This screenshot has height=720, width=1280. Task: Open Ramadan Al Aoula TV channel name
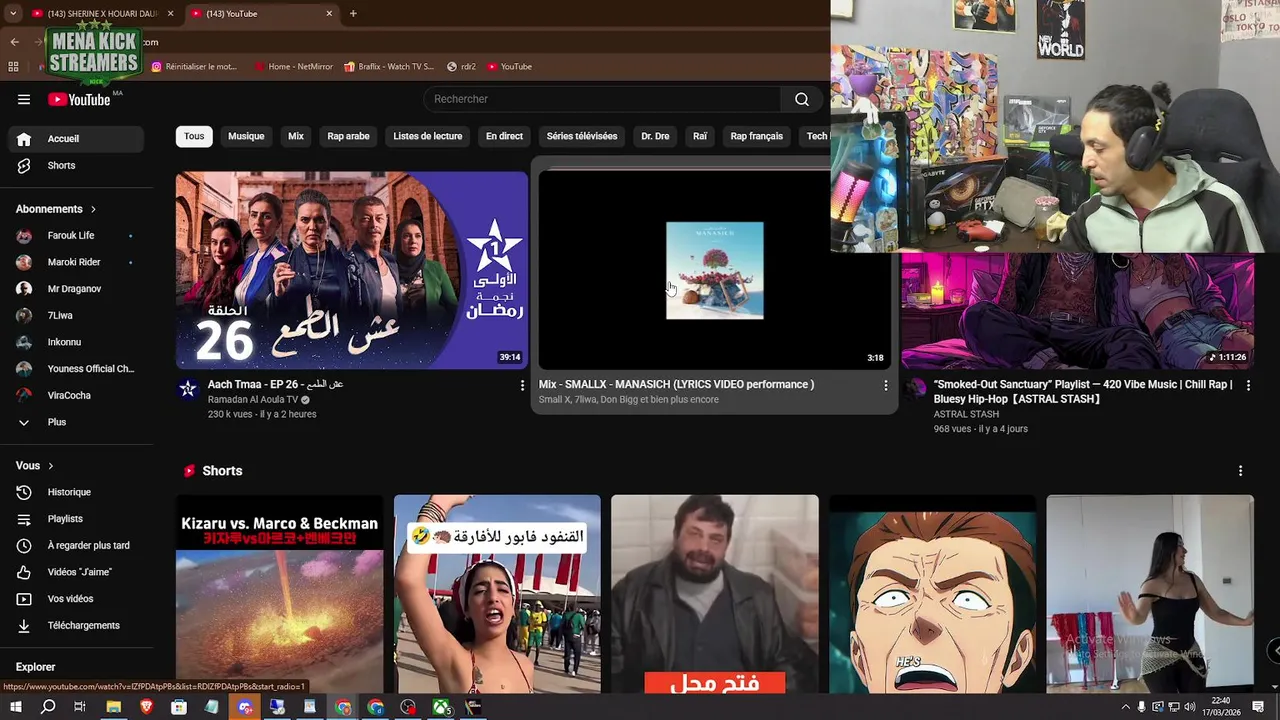coord(253,400)
